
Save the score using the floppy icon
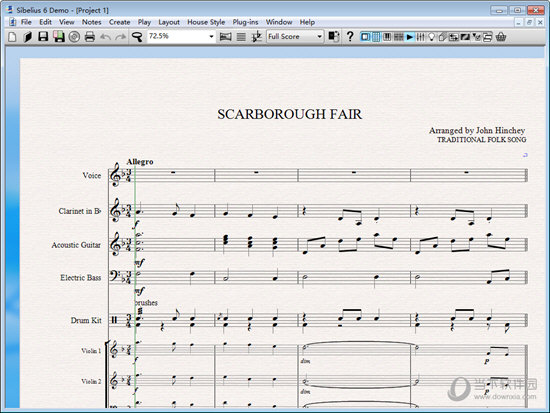point(43,36)
